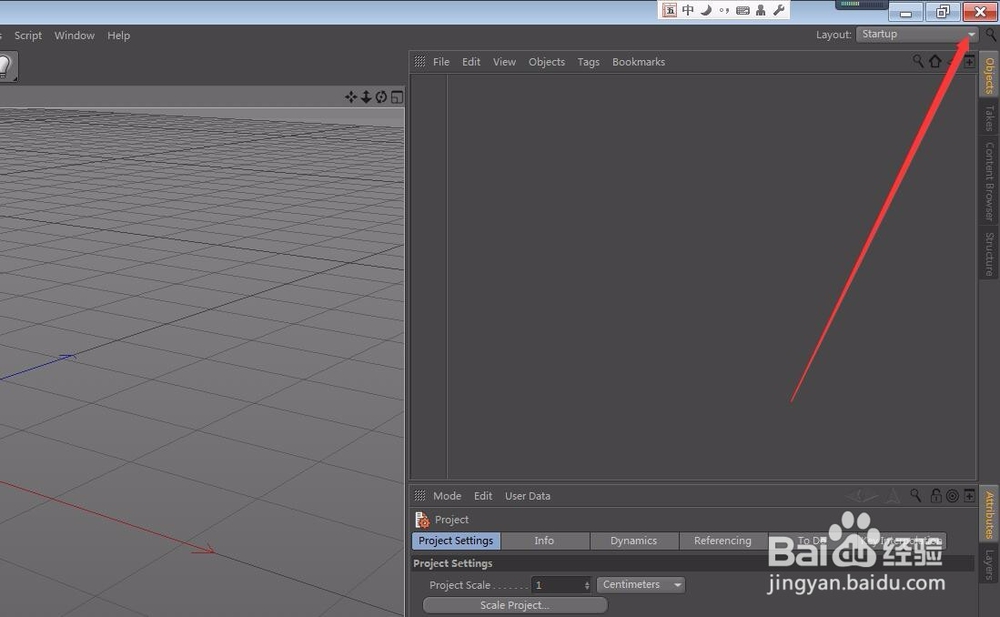
Task: Open the Content Browser side tab
Action: (990, 181)
